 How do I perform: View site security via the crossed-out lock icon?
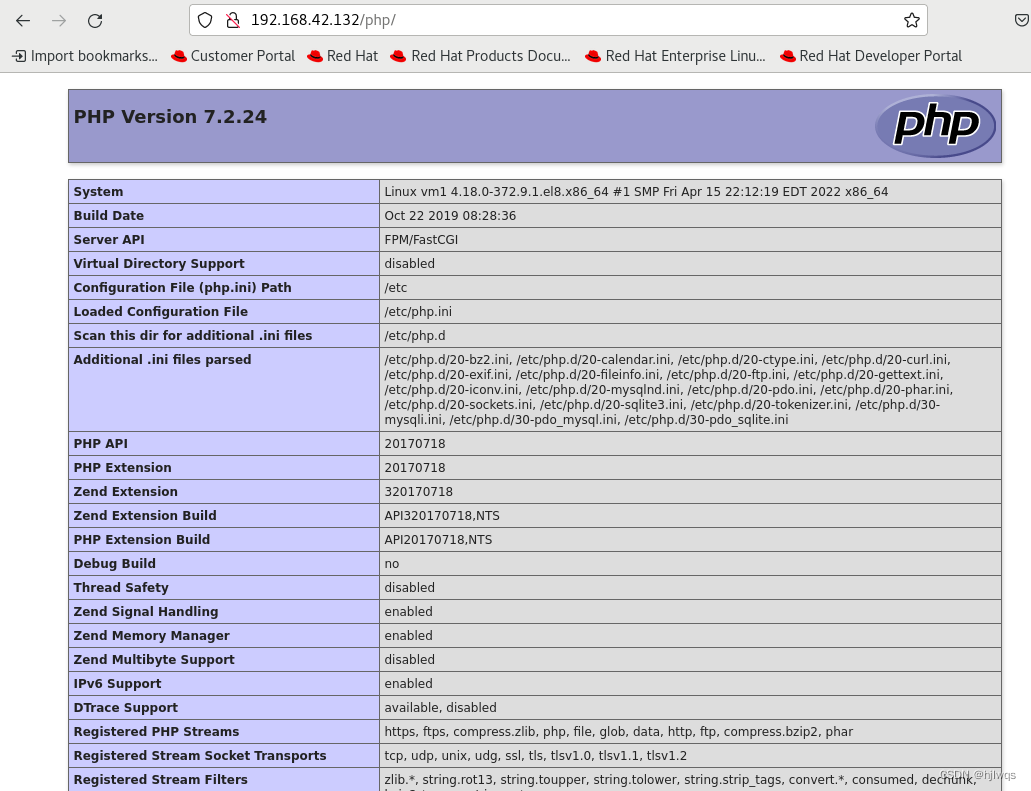(232, 20)
